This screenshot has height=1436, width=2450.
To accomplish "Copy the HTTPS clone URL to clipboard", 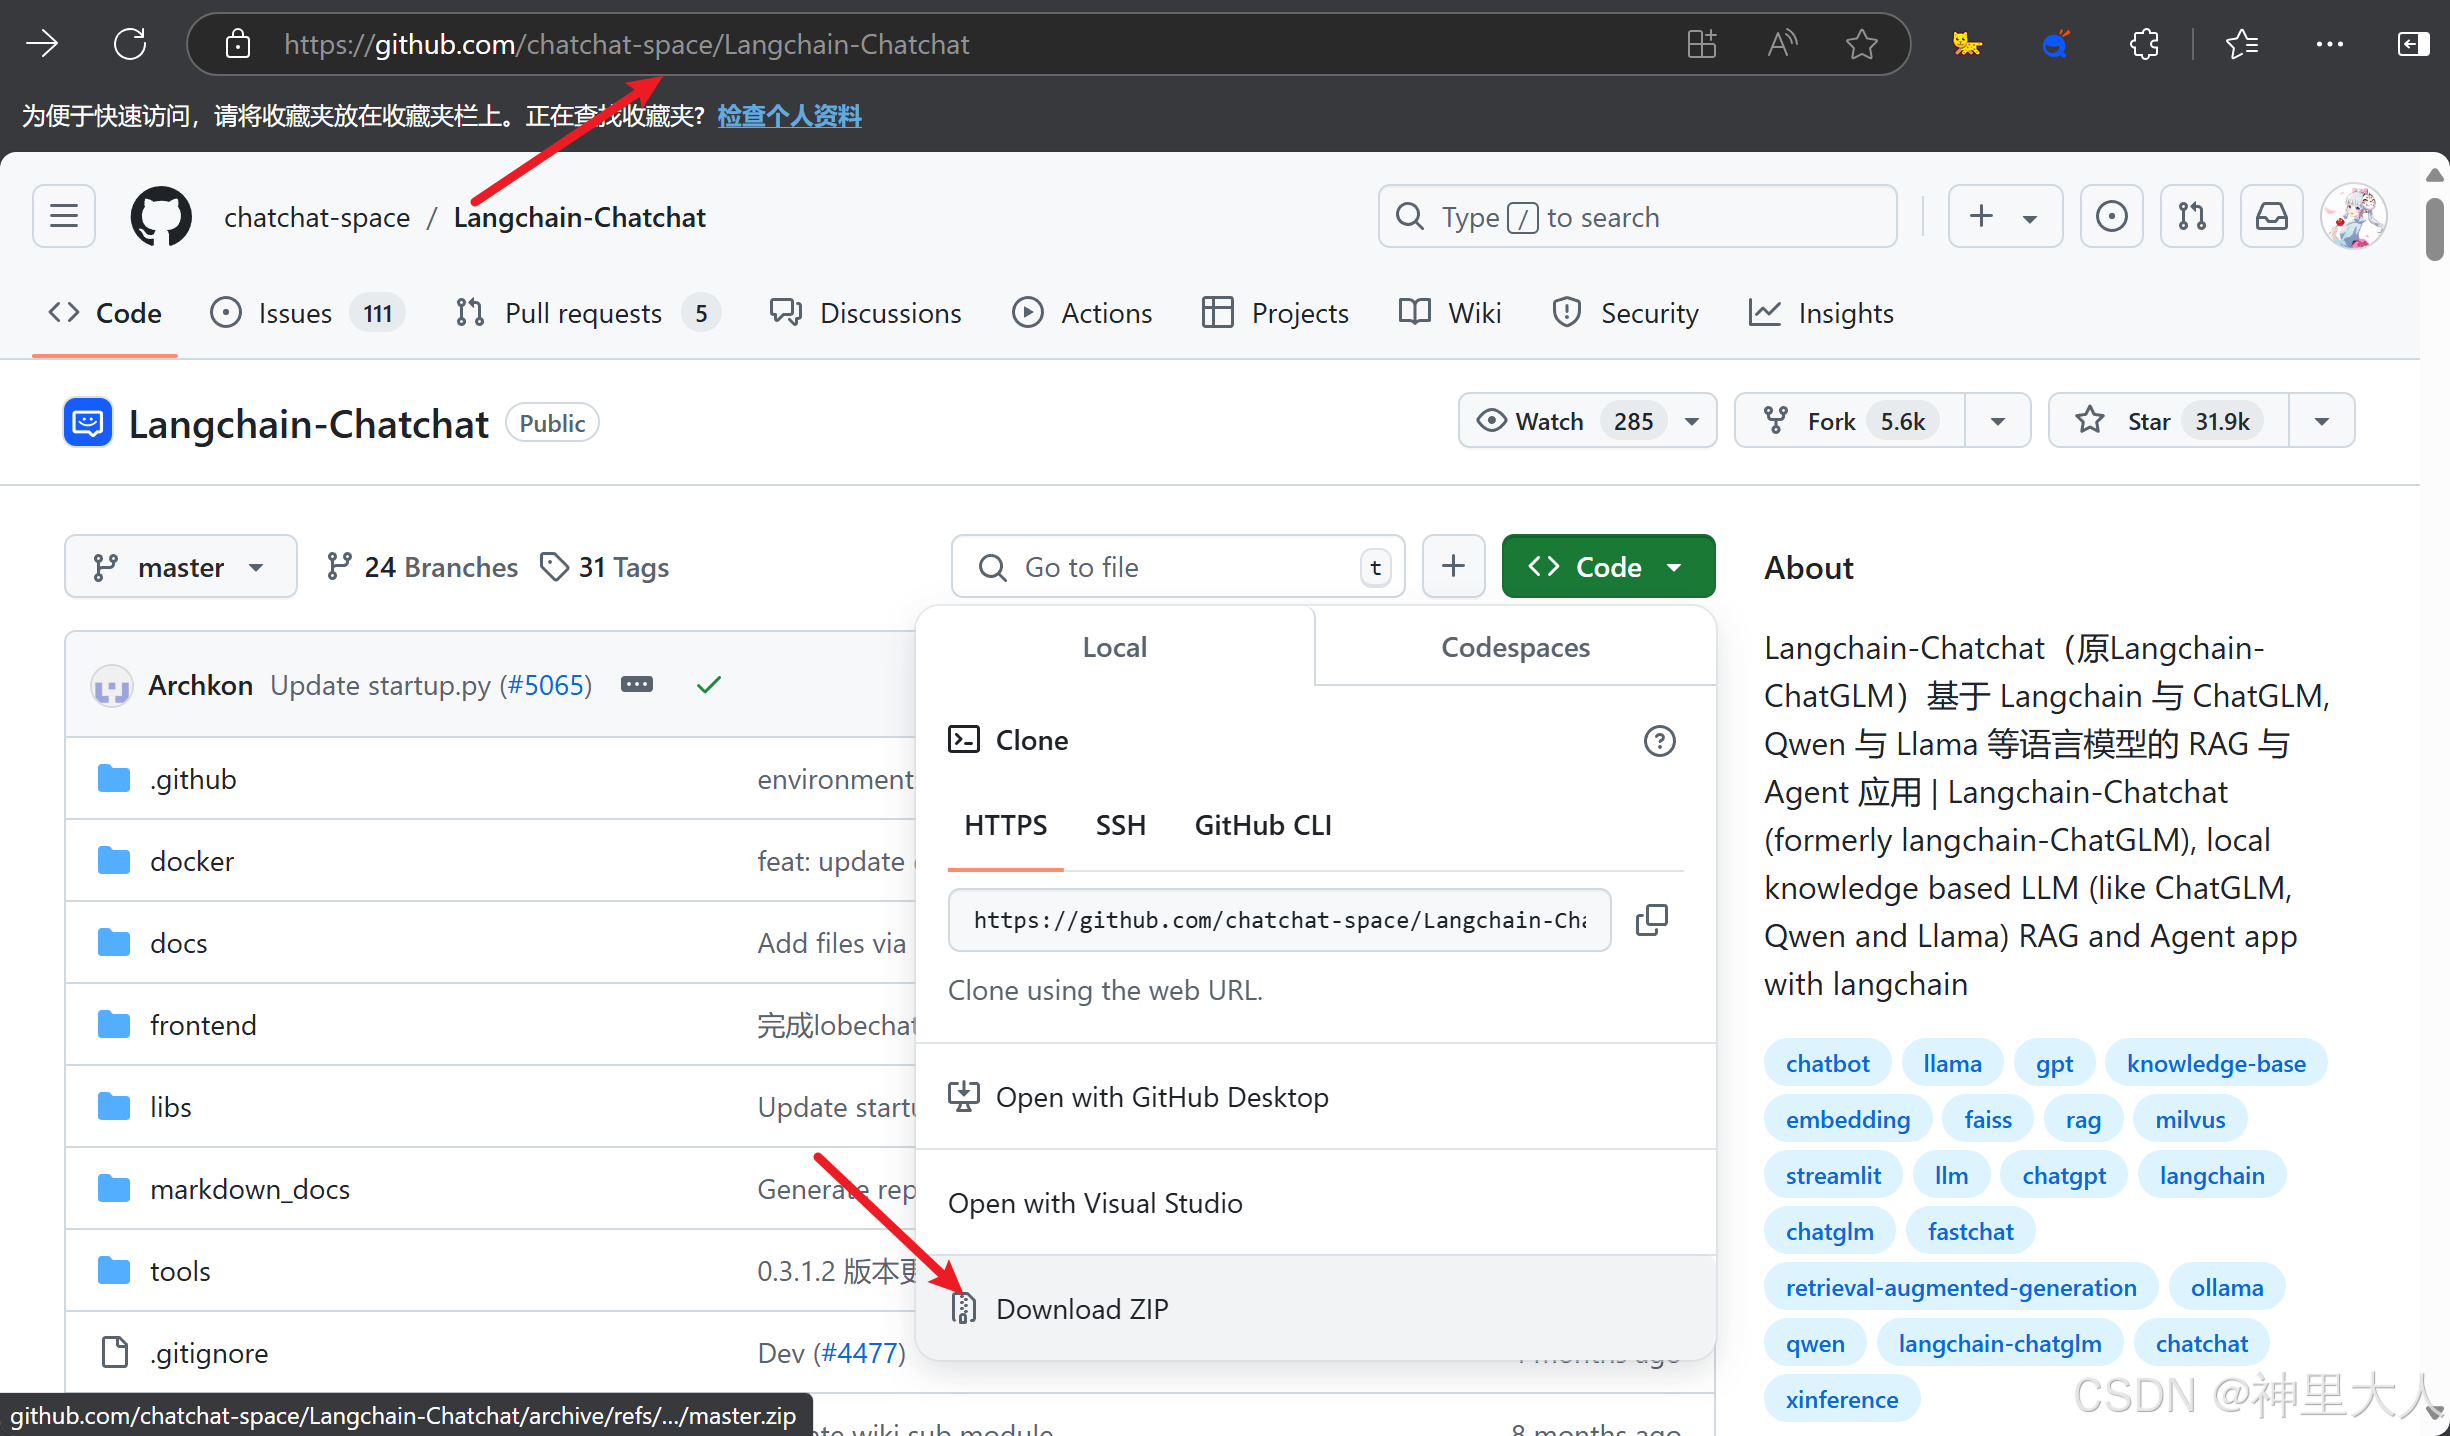I will click(x=1651, y=920).
